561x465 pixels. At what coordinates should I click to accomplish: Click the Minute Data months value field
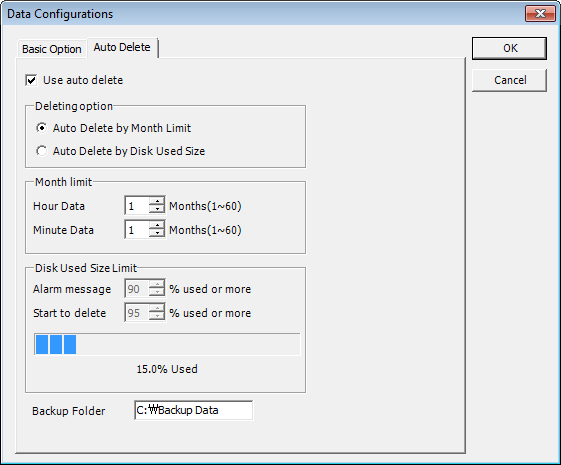pyautogui.click(x=137, y=229)
